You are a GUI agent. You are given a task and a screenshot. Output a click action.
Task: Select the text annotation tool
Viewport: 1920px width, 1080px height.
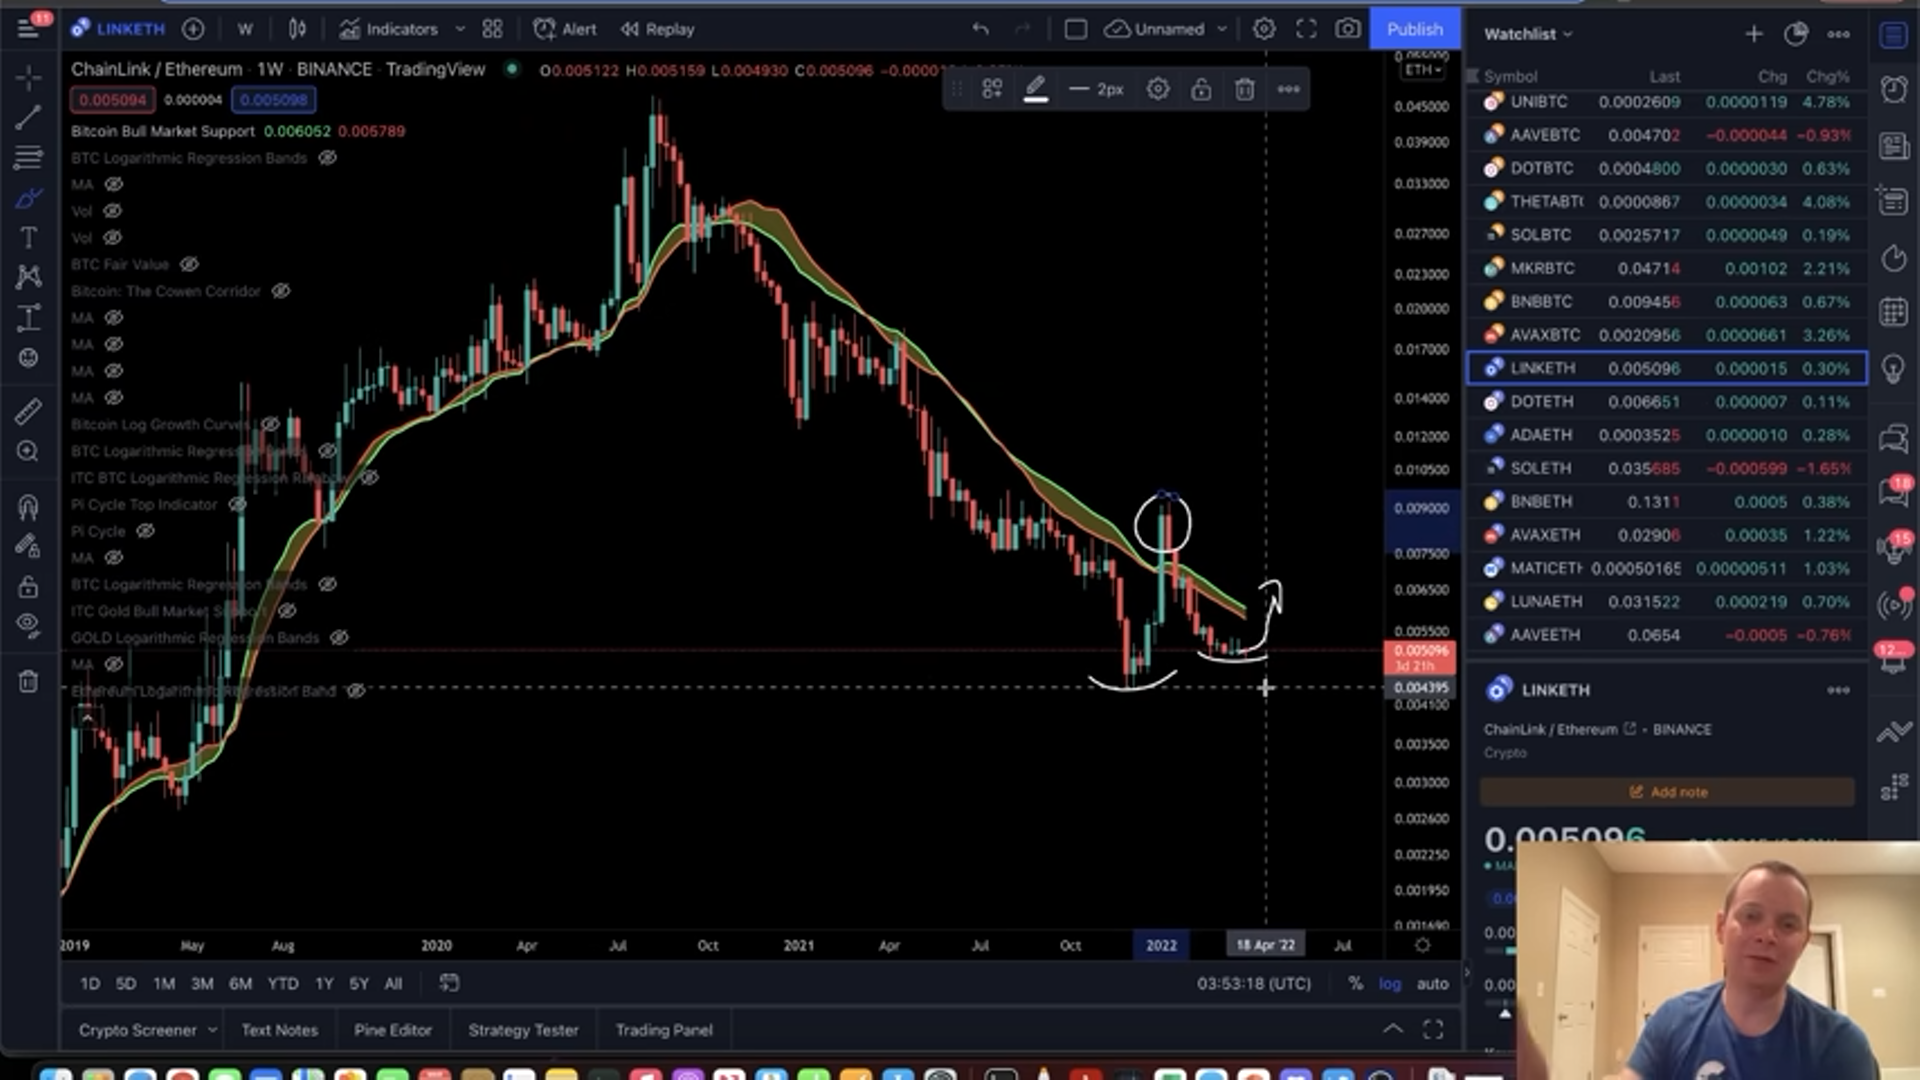[28, 238]
